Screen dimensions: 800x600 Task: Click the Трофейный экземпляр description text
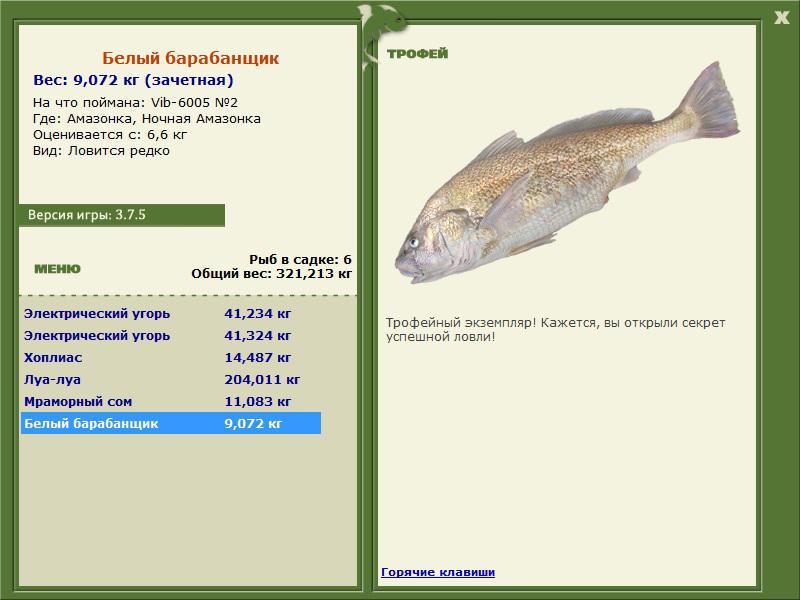pyautogui.click(x=555, y=330)
